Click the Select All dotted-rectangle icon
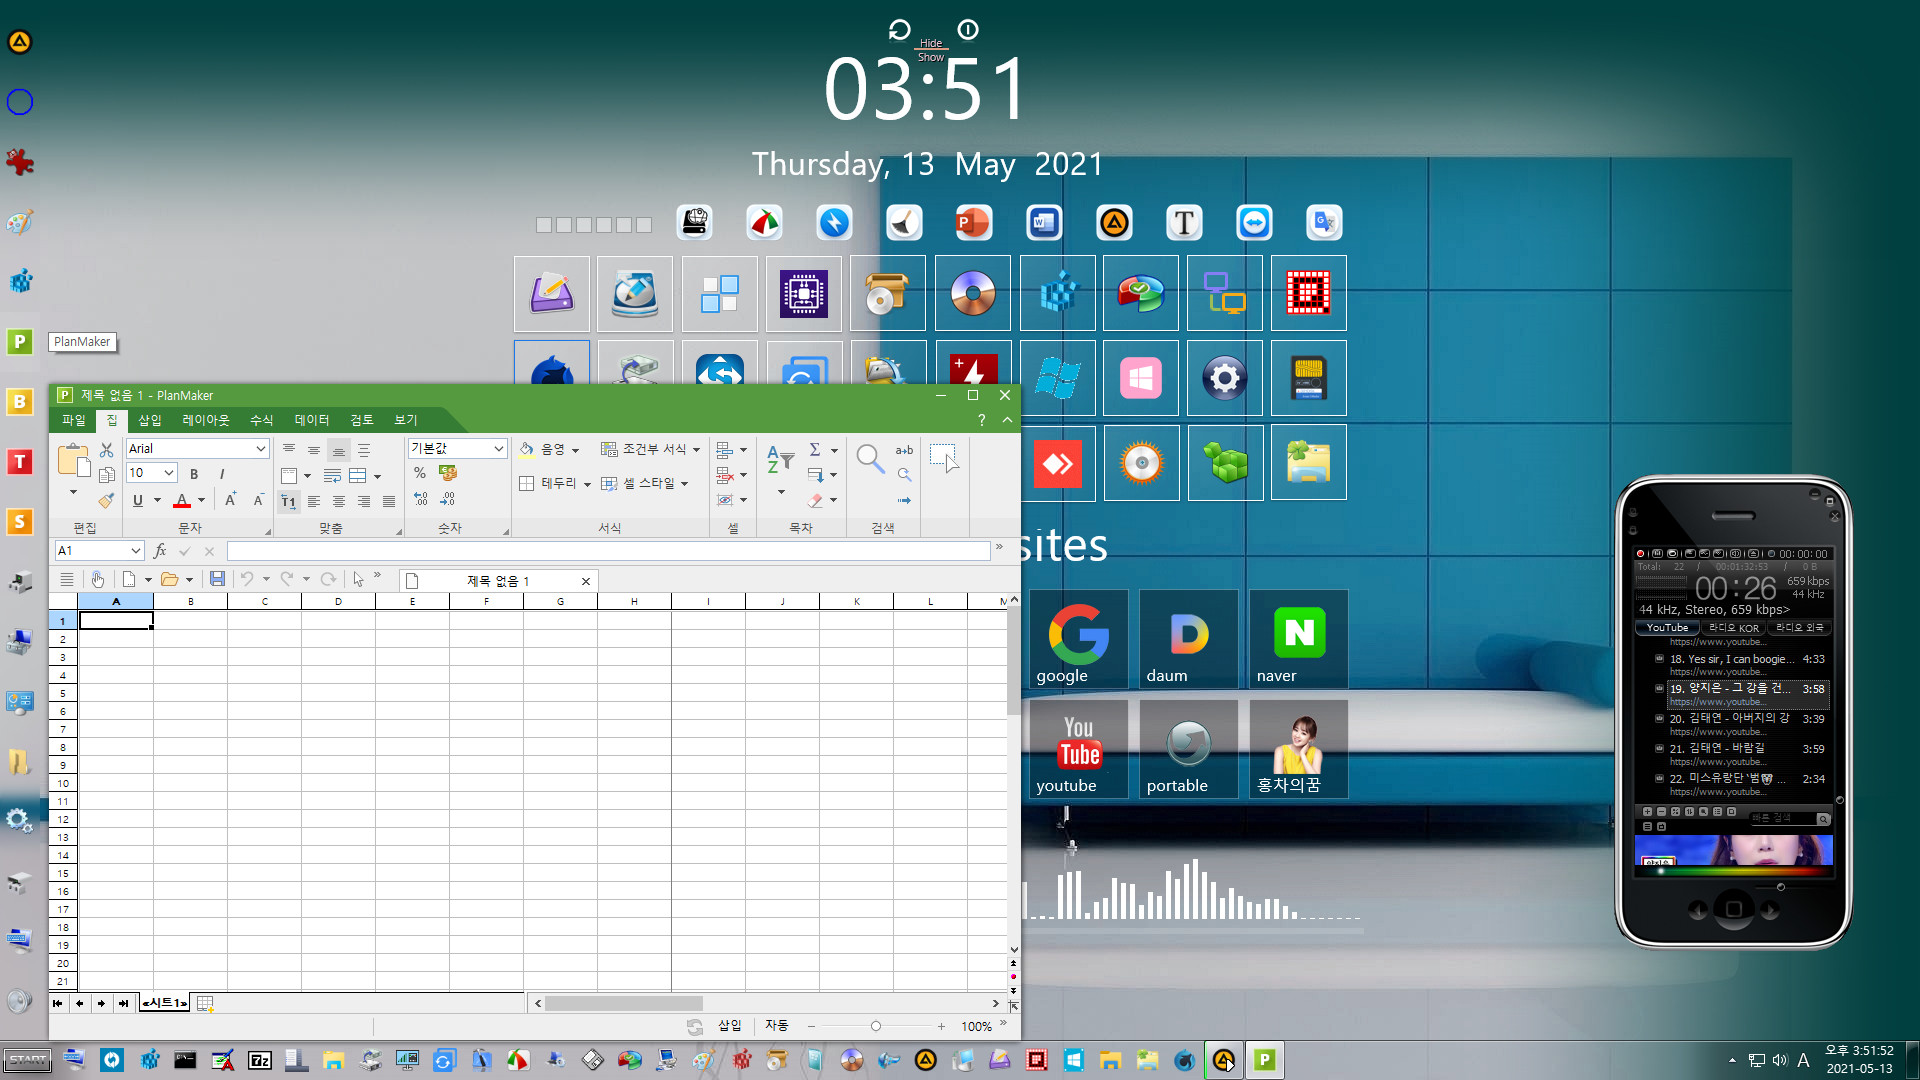1920x1080 pixels. pos(944,458)
